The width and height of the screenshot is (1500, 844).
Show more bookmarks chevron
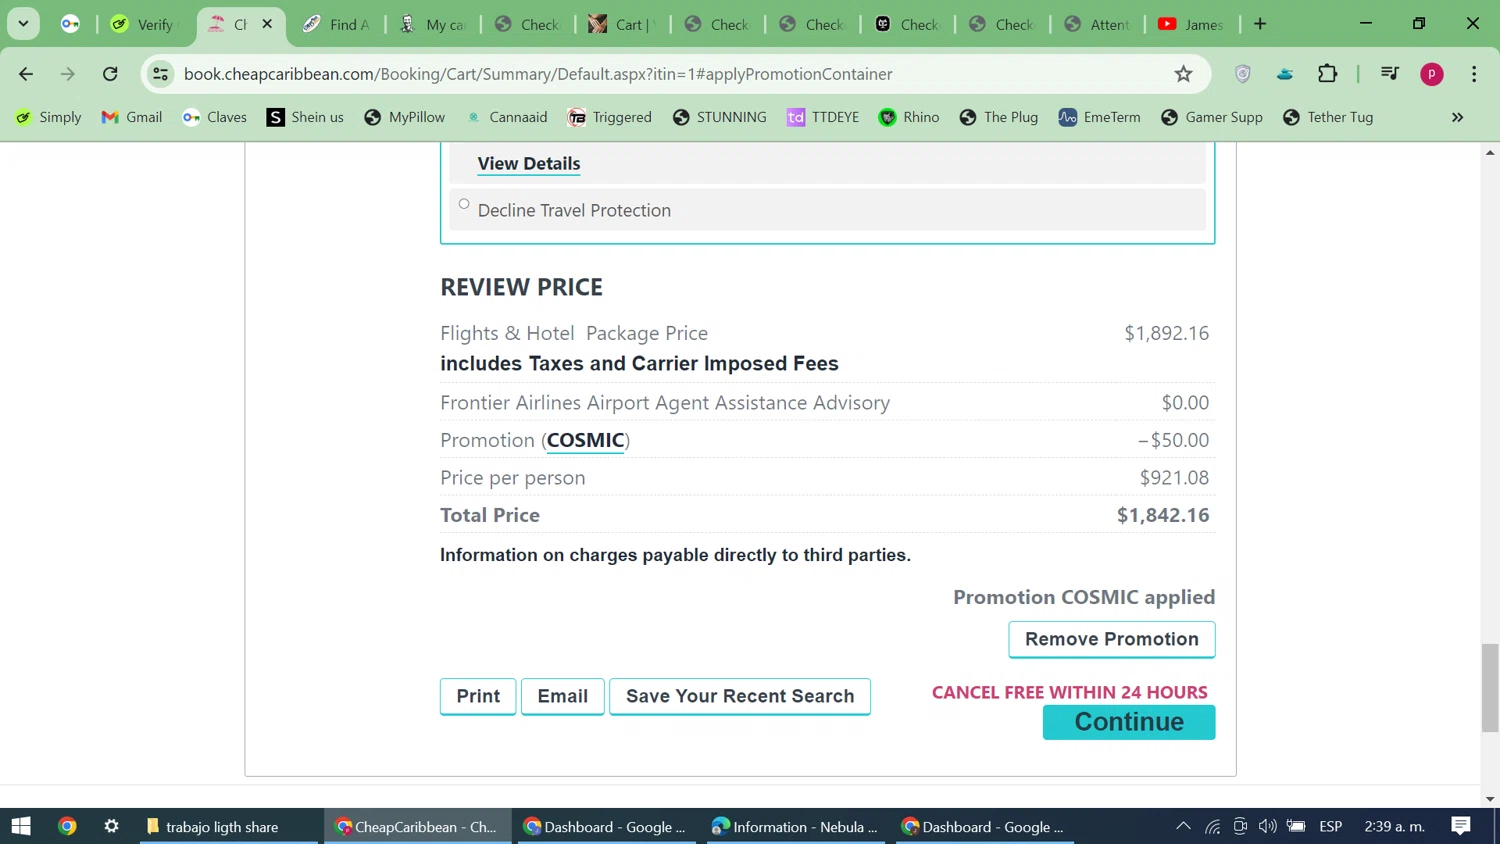[x=1457, y=117]
